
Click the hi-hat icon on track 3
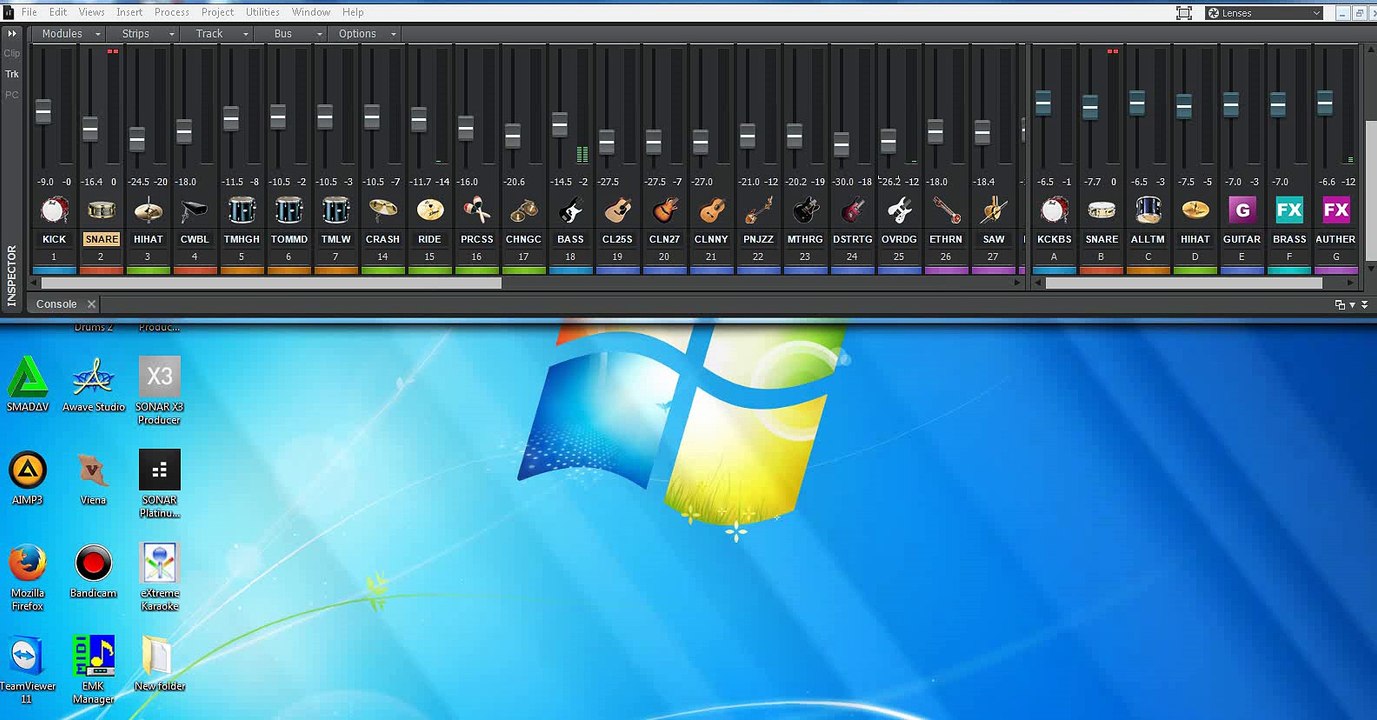148,210
